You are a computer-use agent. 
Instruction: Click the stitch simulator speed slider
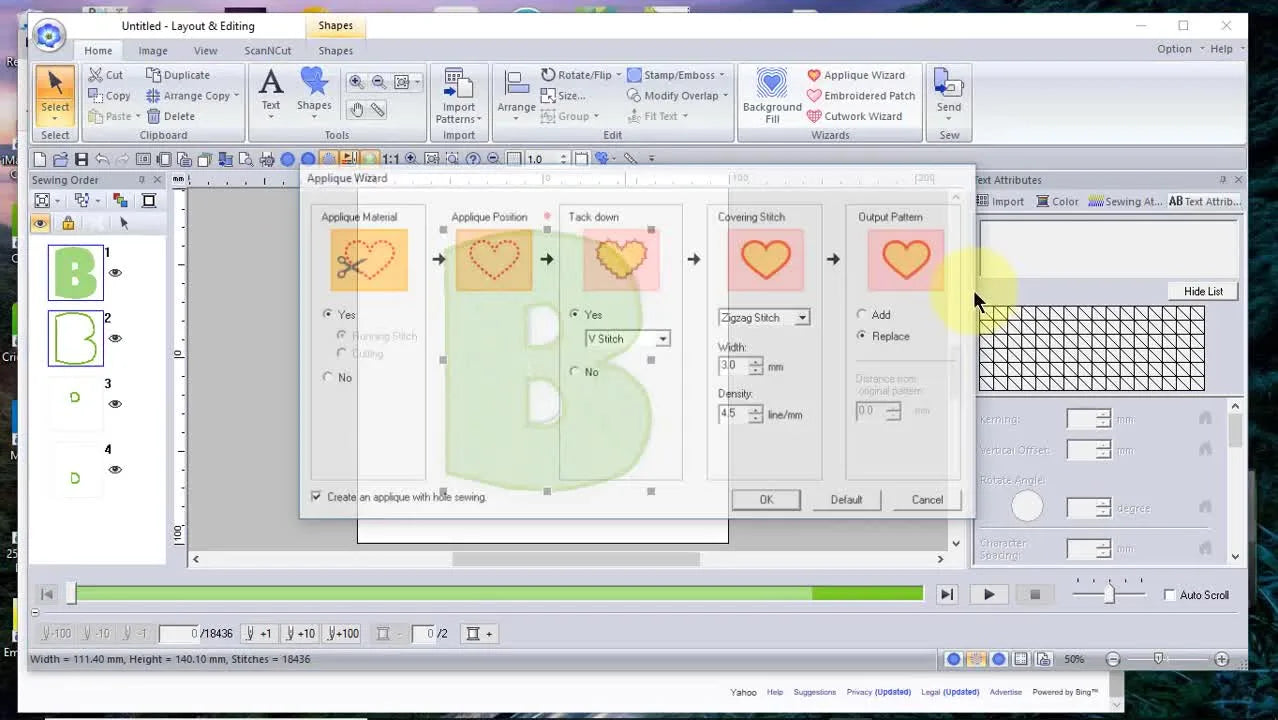(x=1108, y=594)
